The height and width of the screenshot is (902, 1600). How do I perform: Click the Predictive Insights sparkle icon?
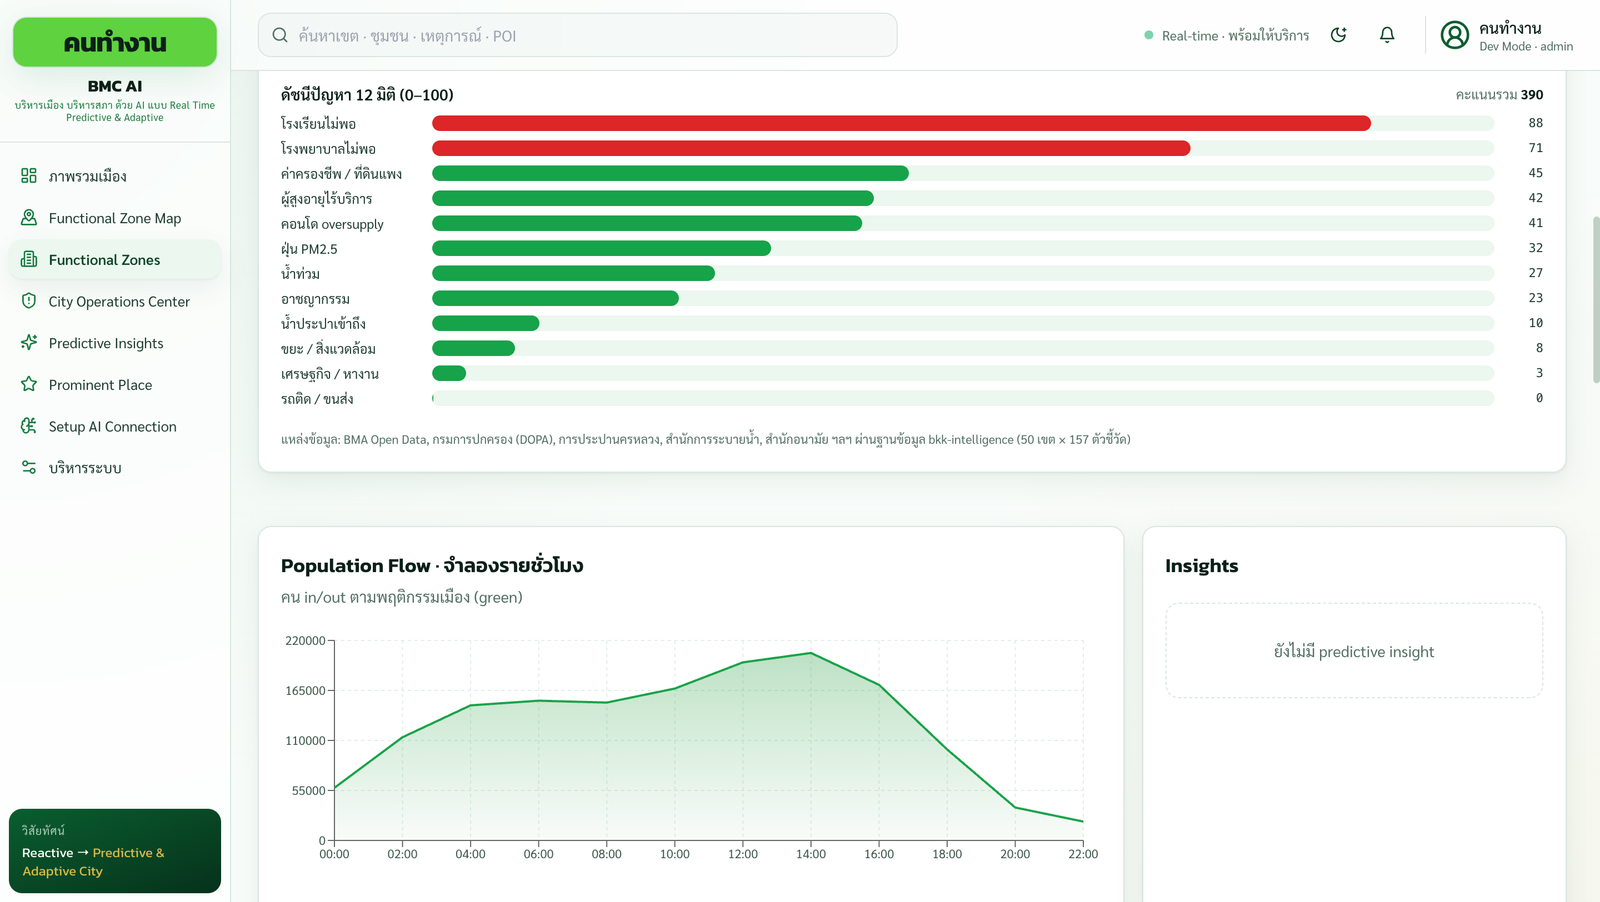[29, 342]
